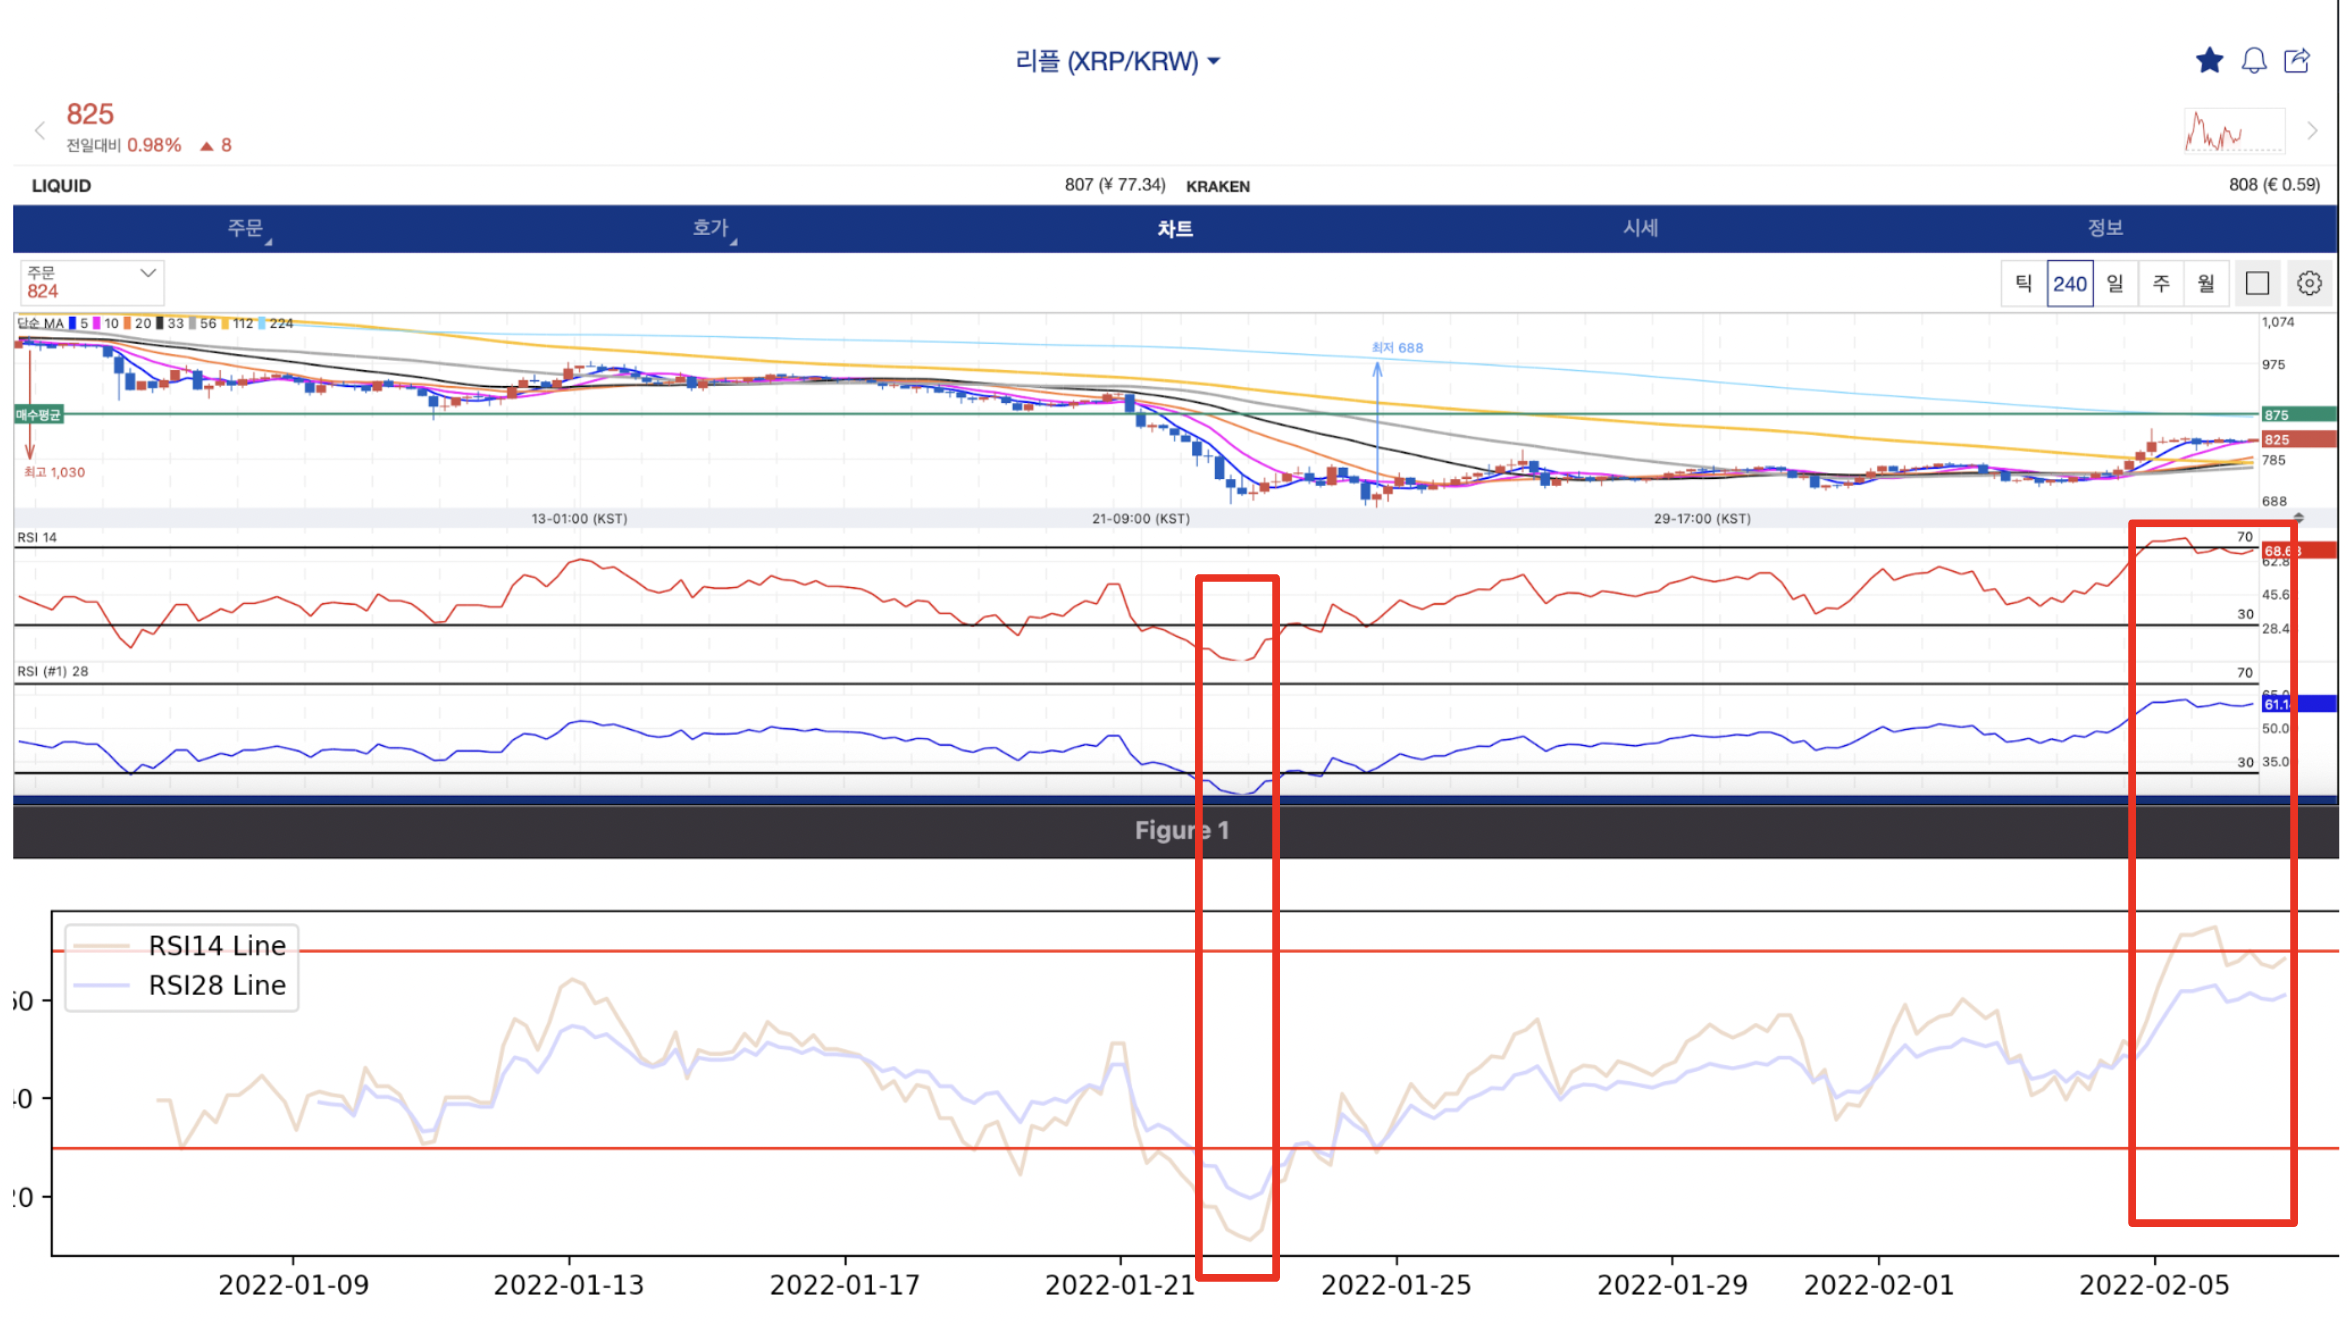Click the fullscreen square icon

tap(2257, 284)
